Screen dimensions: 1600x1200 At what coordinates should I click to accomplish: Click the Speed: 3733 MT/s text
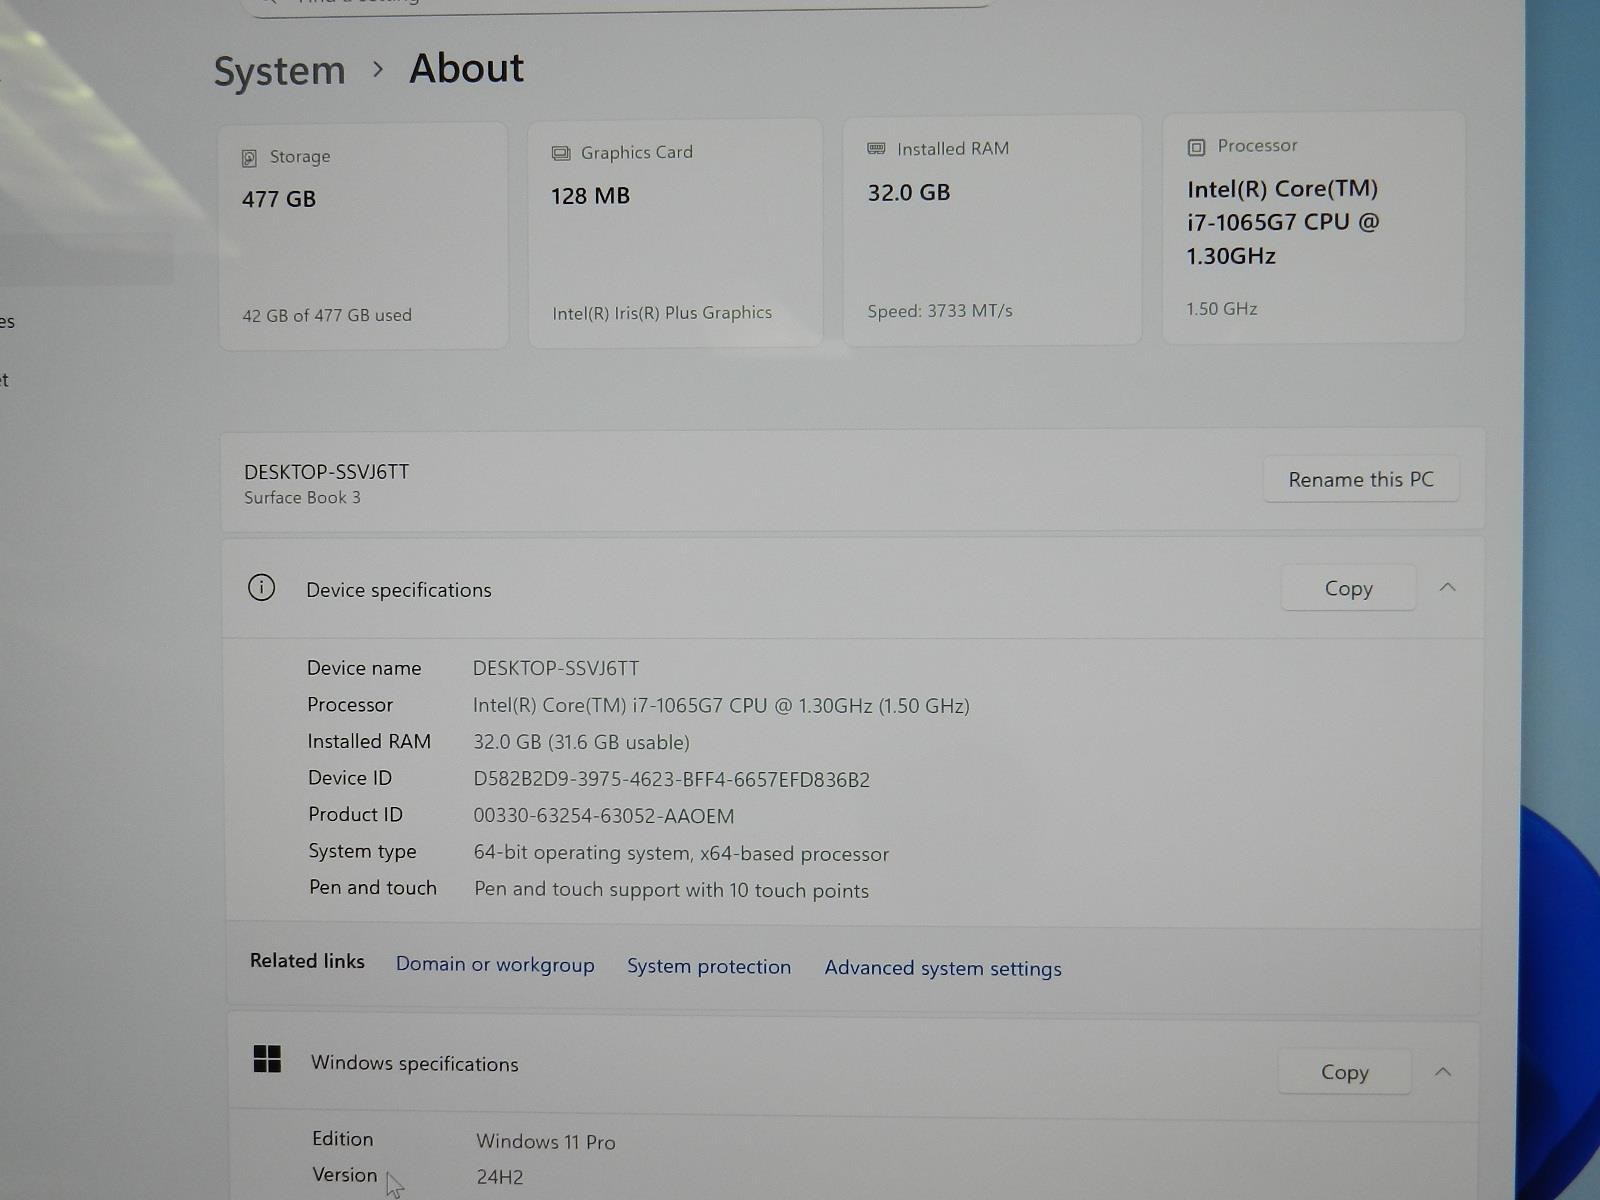pos(940,311)
